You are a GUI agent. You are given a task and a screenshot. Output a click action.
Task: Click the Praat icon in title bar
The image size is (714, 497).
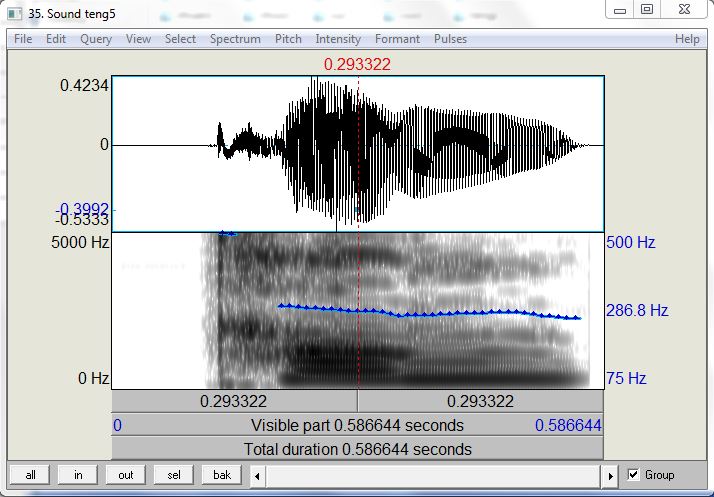[x=15, y=14]
